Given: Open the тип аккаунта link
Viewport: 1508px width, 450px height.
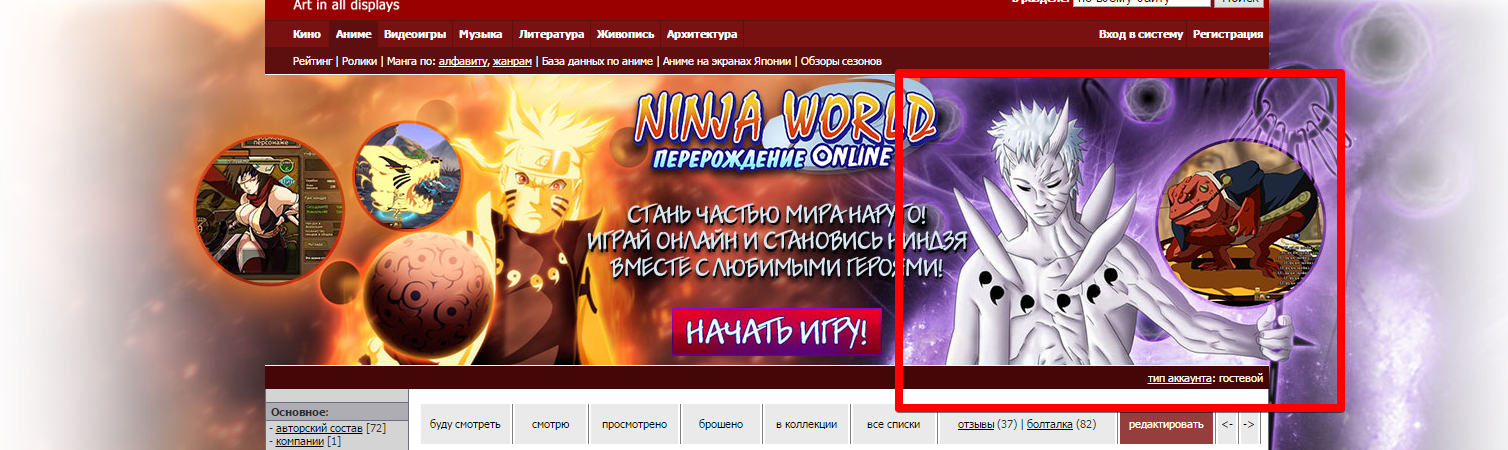Looking at the screenshot, I should (x=1179, y=379).
